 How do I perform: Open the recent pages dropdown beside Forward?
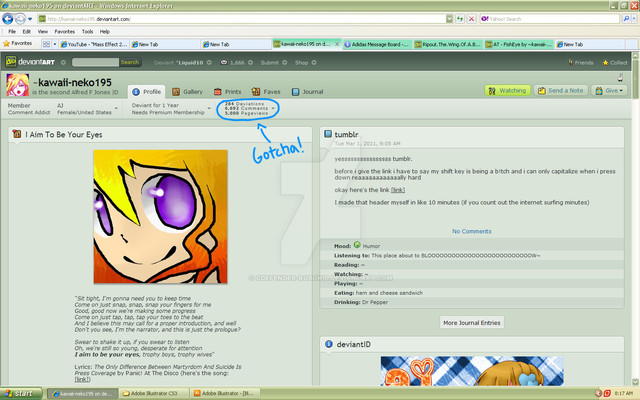coord(30,19)
